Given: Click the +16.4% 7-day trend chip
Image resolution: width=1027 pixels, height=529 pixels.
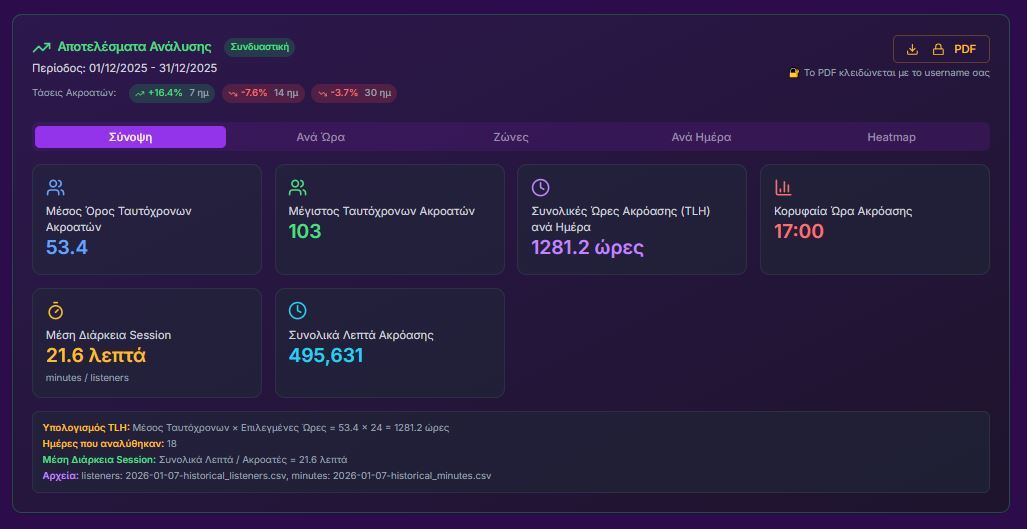Looking at the screenshot, I should [171, 93].
